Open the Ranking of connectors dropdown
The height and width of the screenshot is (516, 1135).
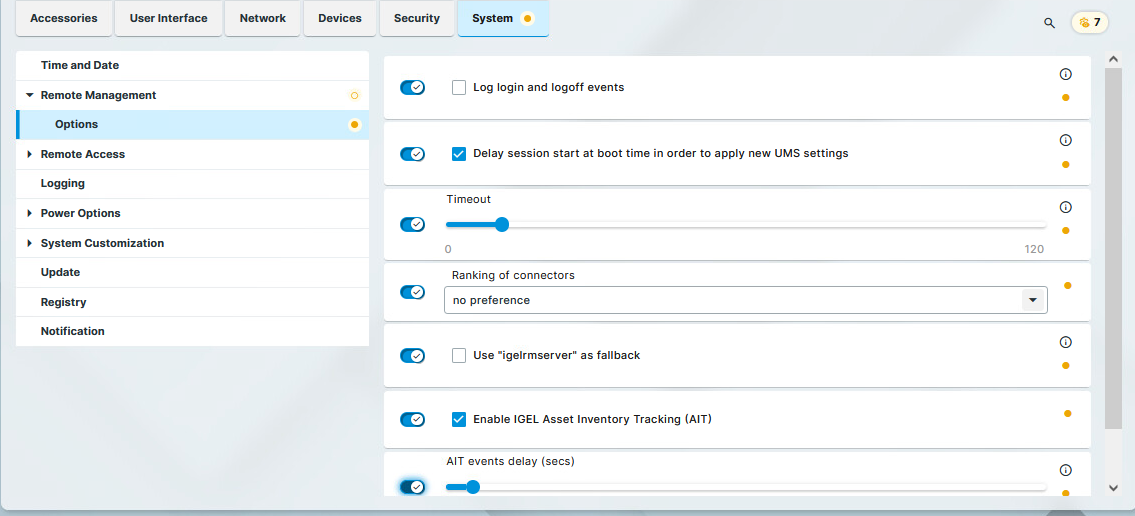(x=1033, y=300)
